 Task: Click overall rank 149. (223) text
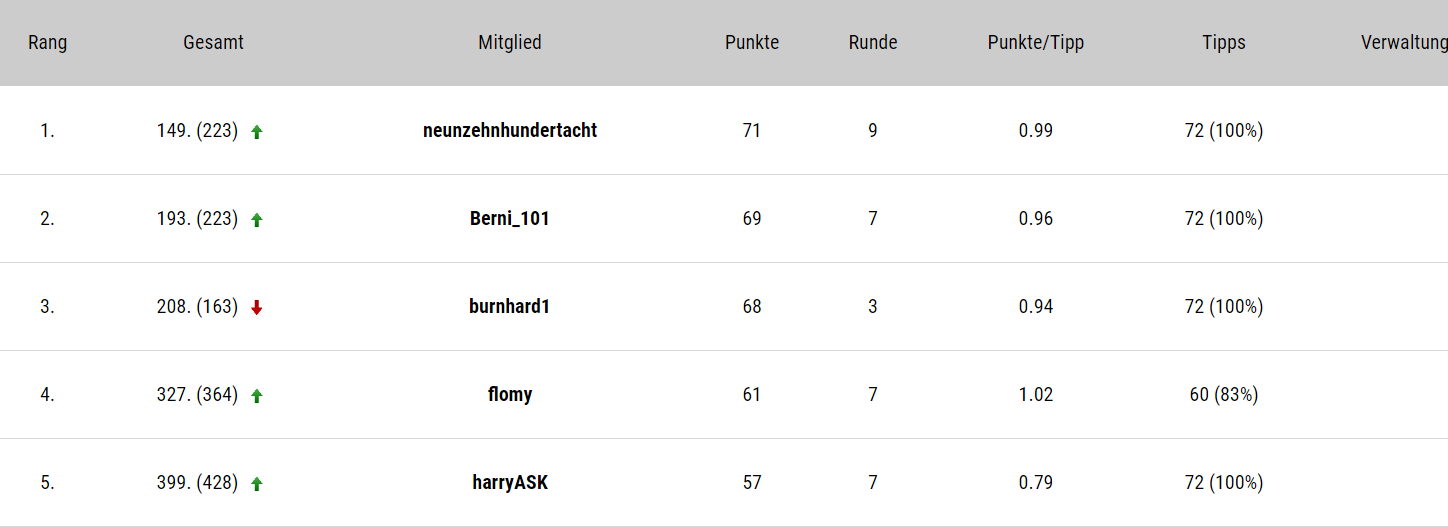coord(197,130)
